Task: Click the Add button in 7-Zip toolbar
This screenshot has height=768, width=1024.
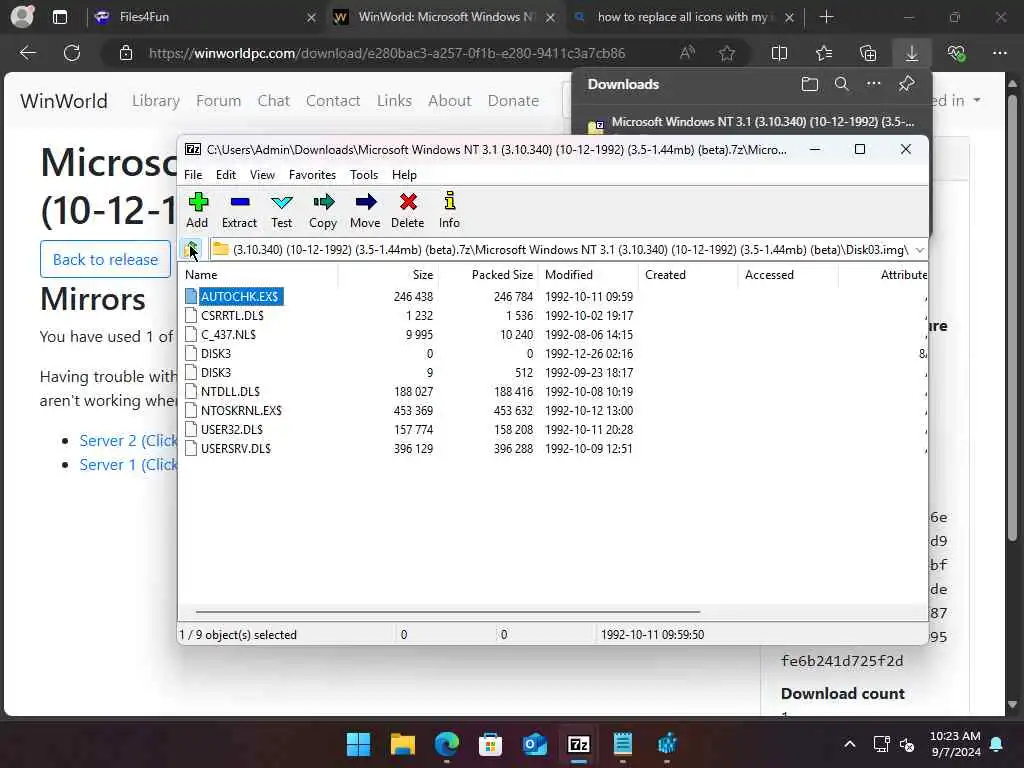Action: (197, 210)
